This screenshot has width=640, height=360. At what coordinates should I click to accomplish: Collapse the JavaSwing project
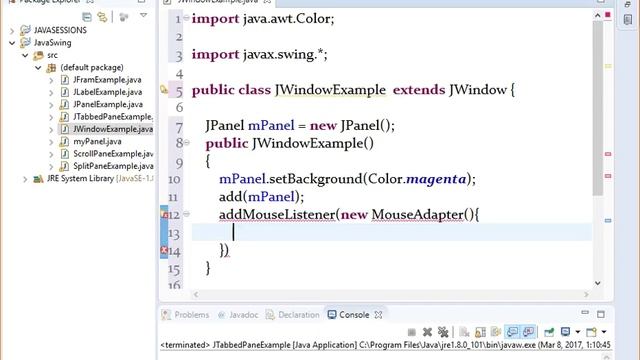(x=12, y=43)
